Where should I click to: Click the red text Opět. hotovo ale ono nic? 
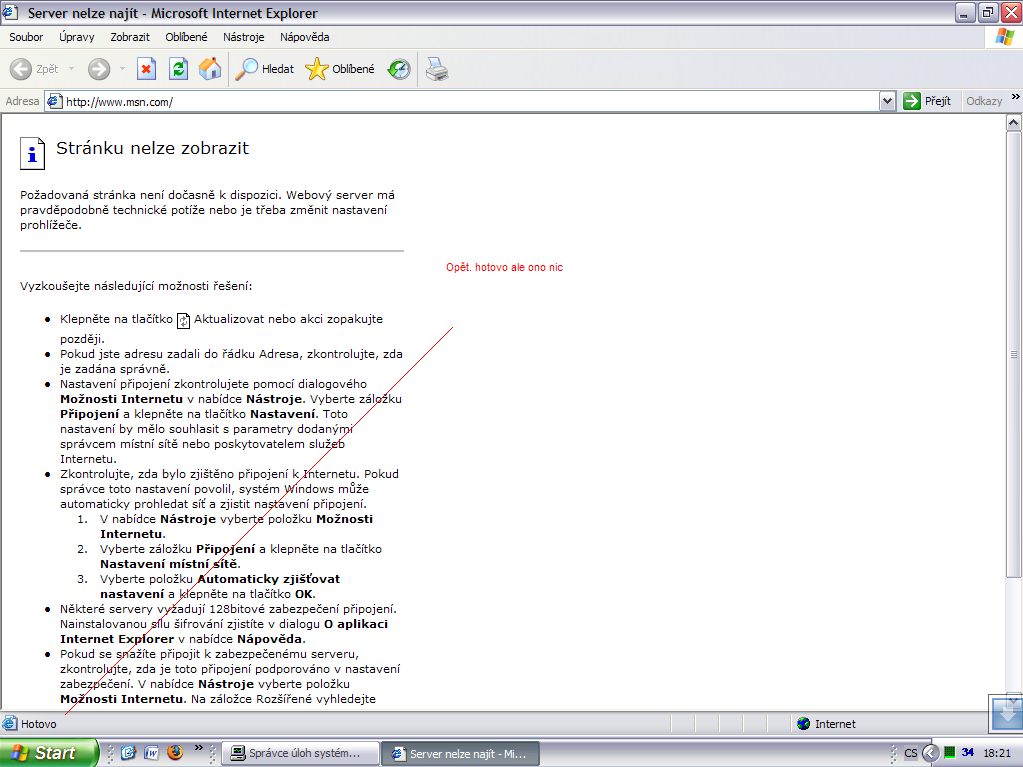(504, 267)
